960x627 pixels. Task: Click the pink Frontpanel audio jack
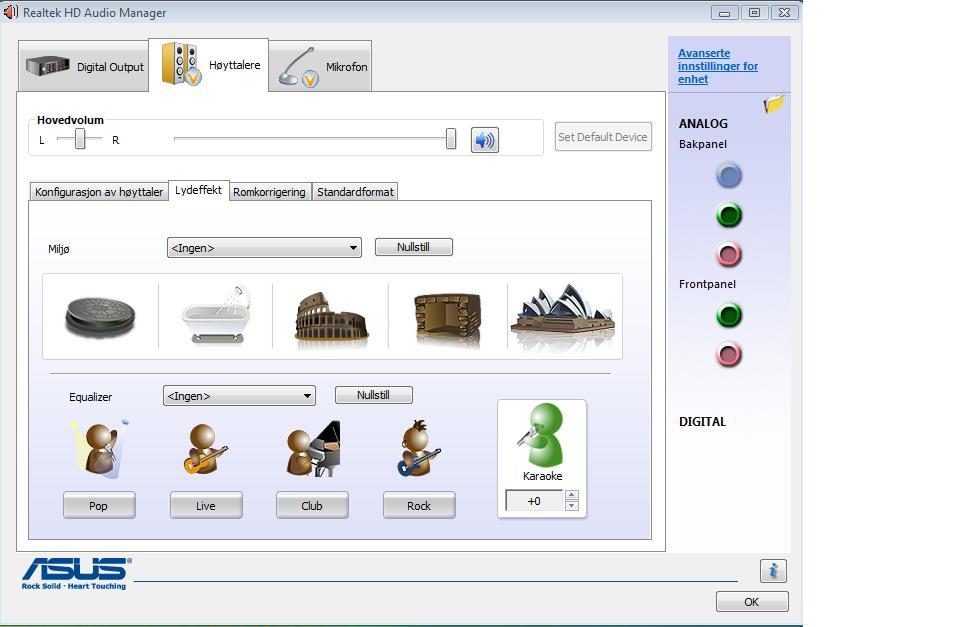click(x=729, y=355)
